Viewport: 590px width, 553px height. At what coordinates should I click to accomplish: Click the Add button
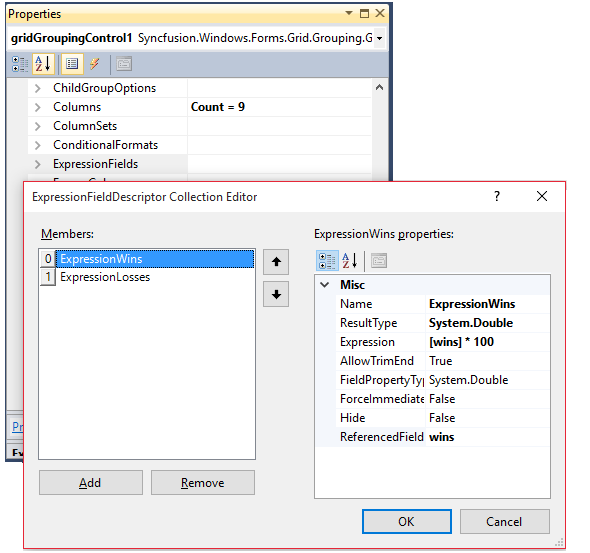click(91, 483)
